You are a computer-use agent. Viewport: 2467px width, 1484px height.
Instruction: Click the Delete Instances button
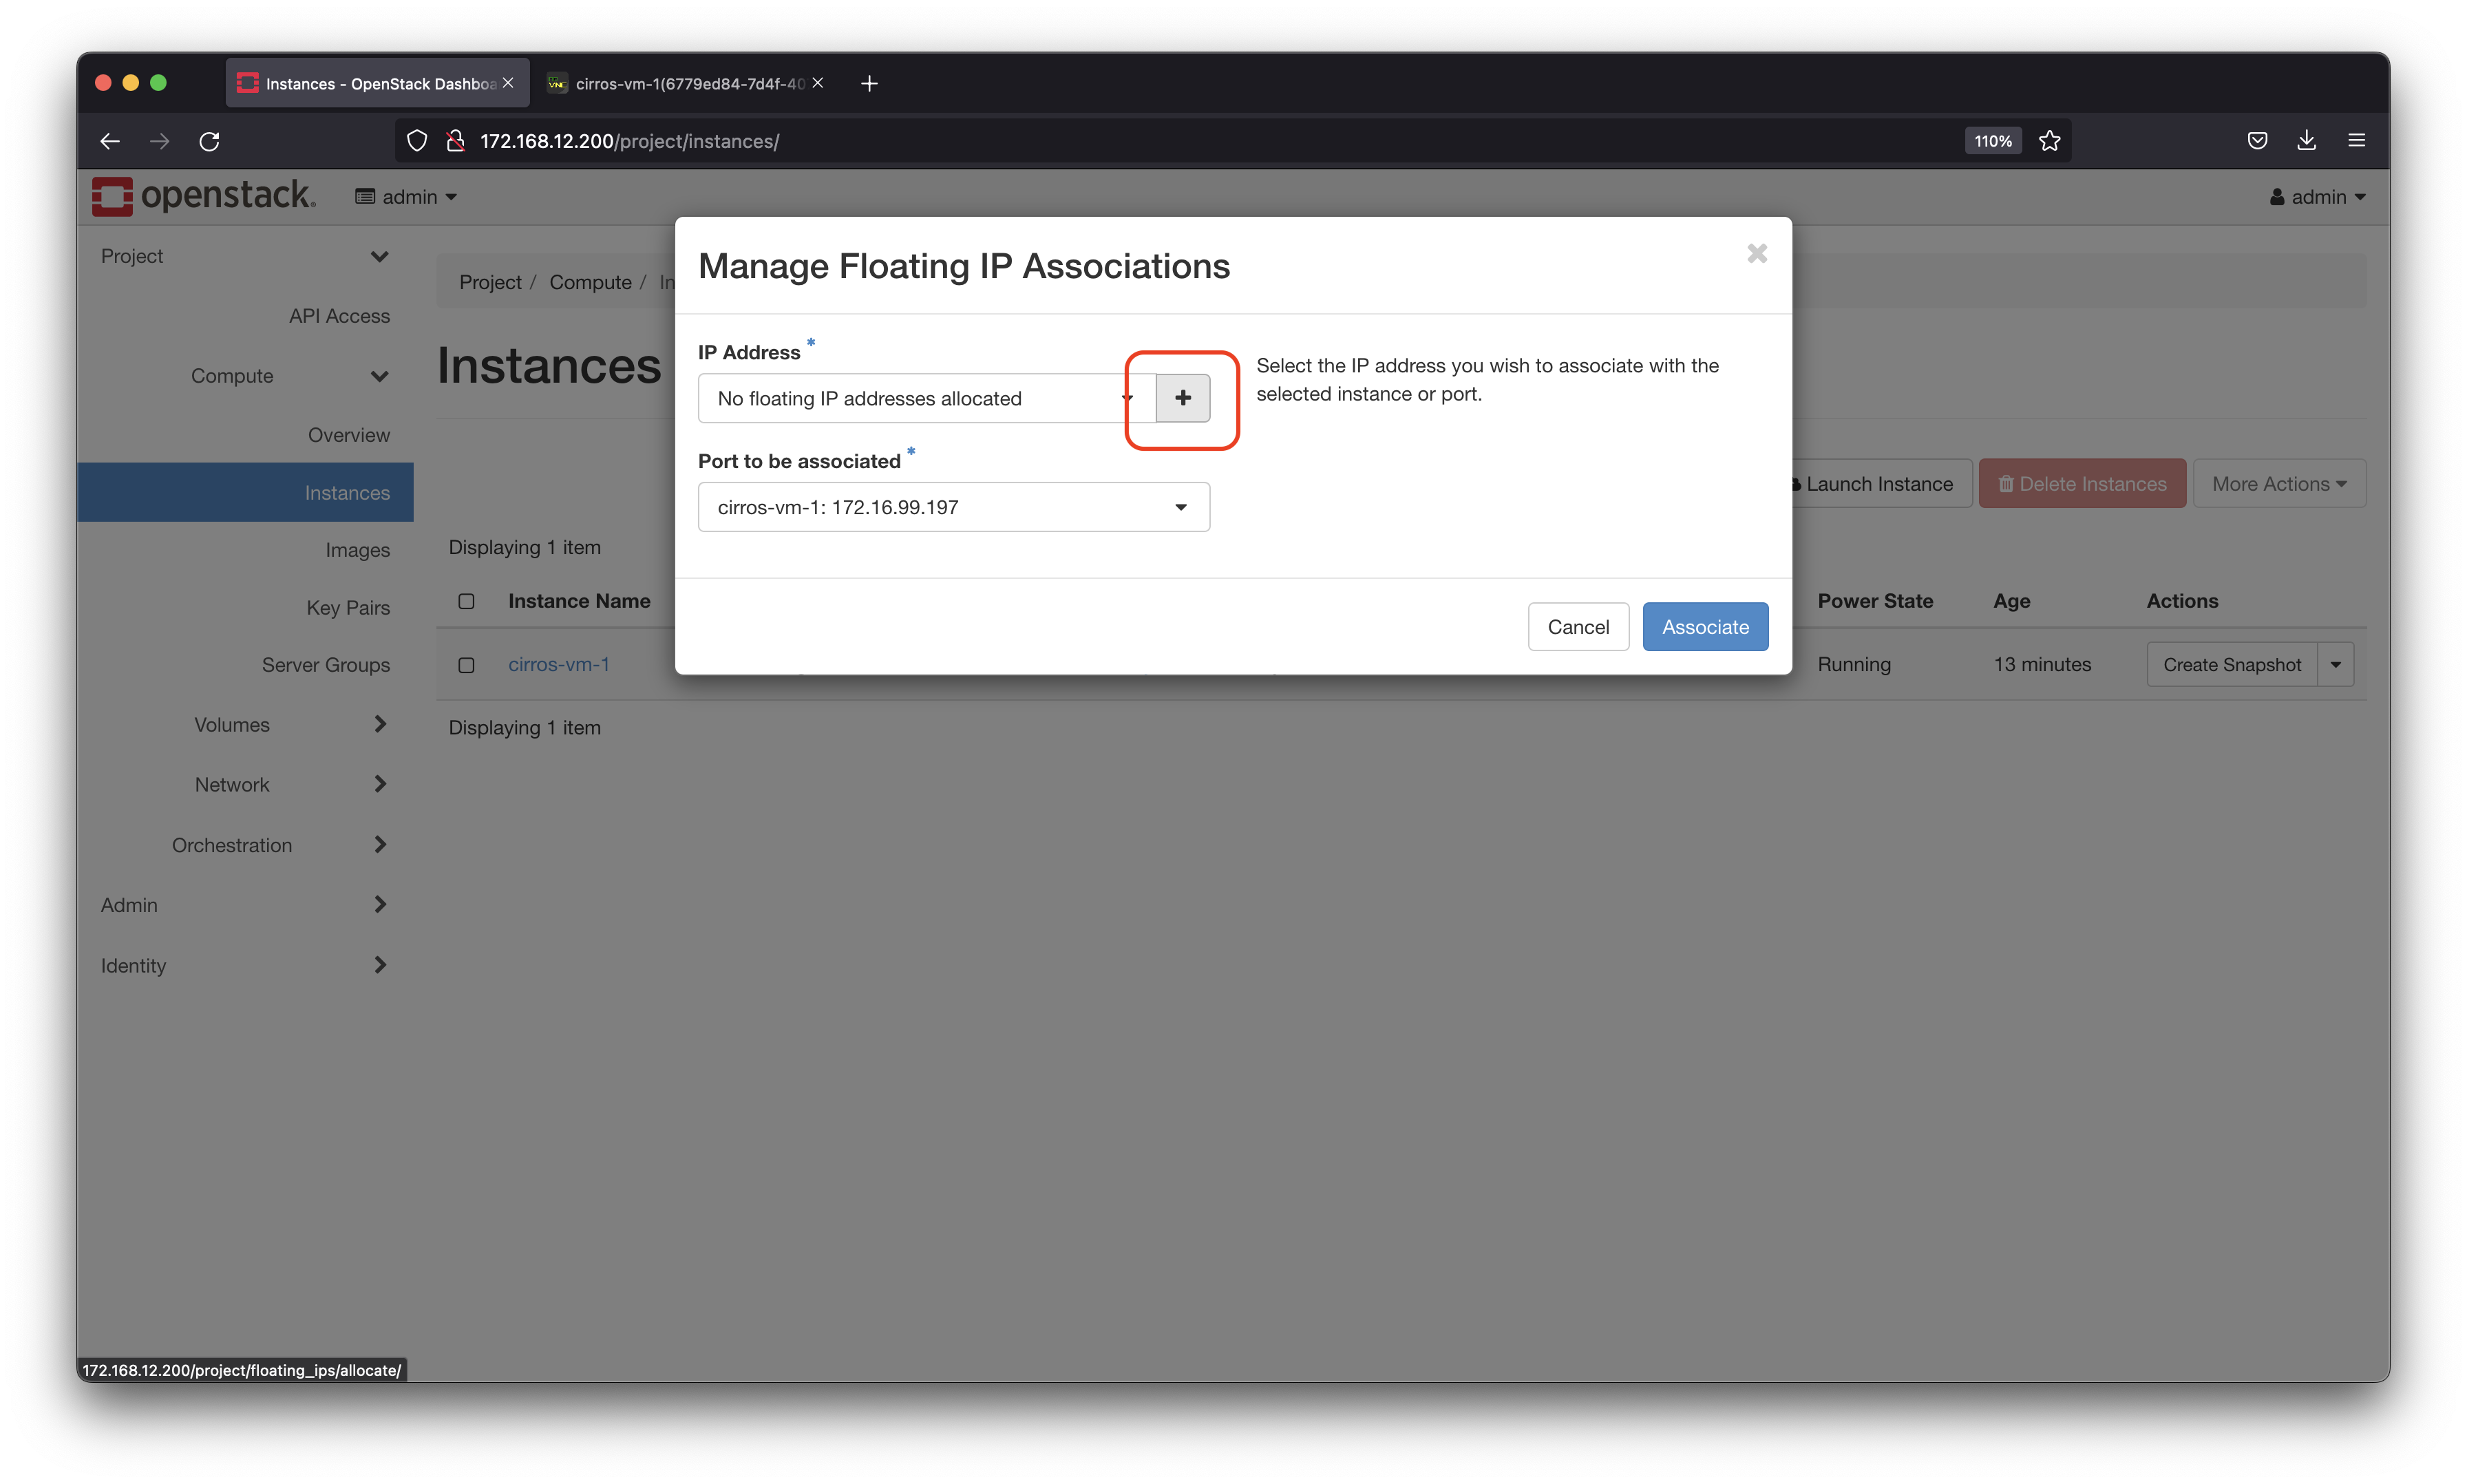coord(2082,484)
